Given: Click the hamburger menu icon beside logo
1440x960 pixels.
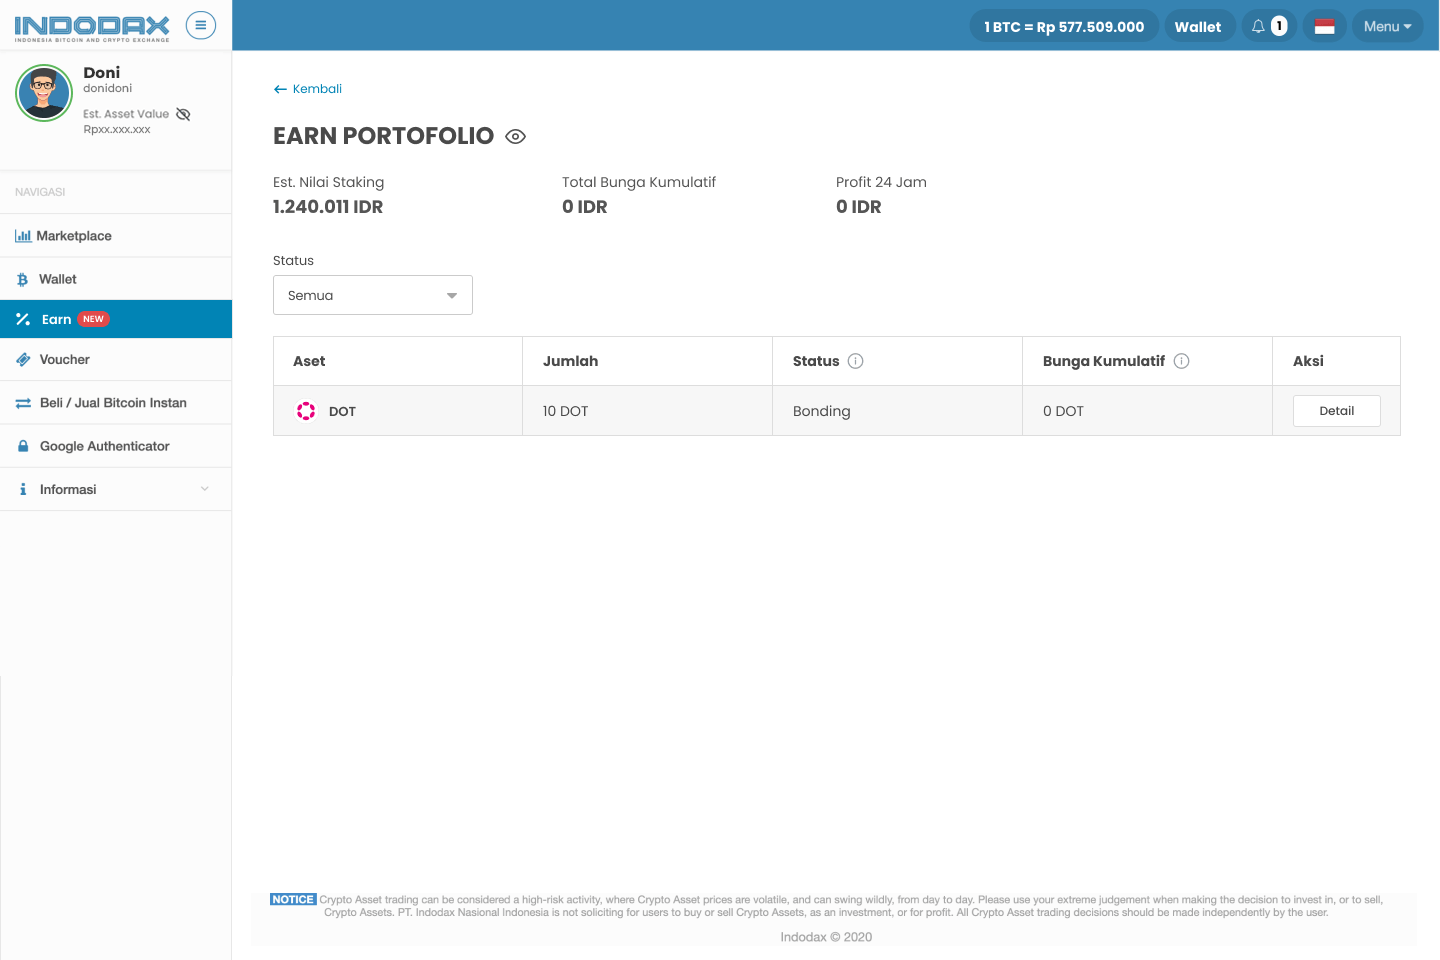Looking at the screenshot, I should (201, 26).
